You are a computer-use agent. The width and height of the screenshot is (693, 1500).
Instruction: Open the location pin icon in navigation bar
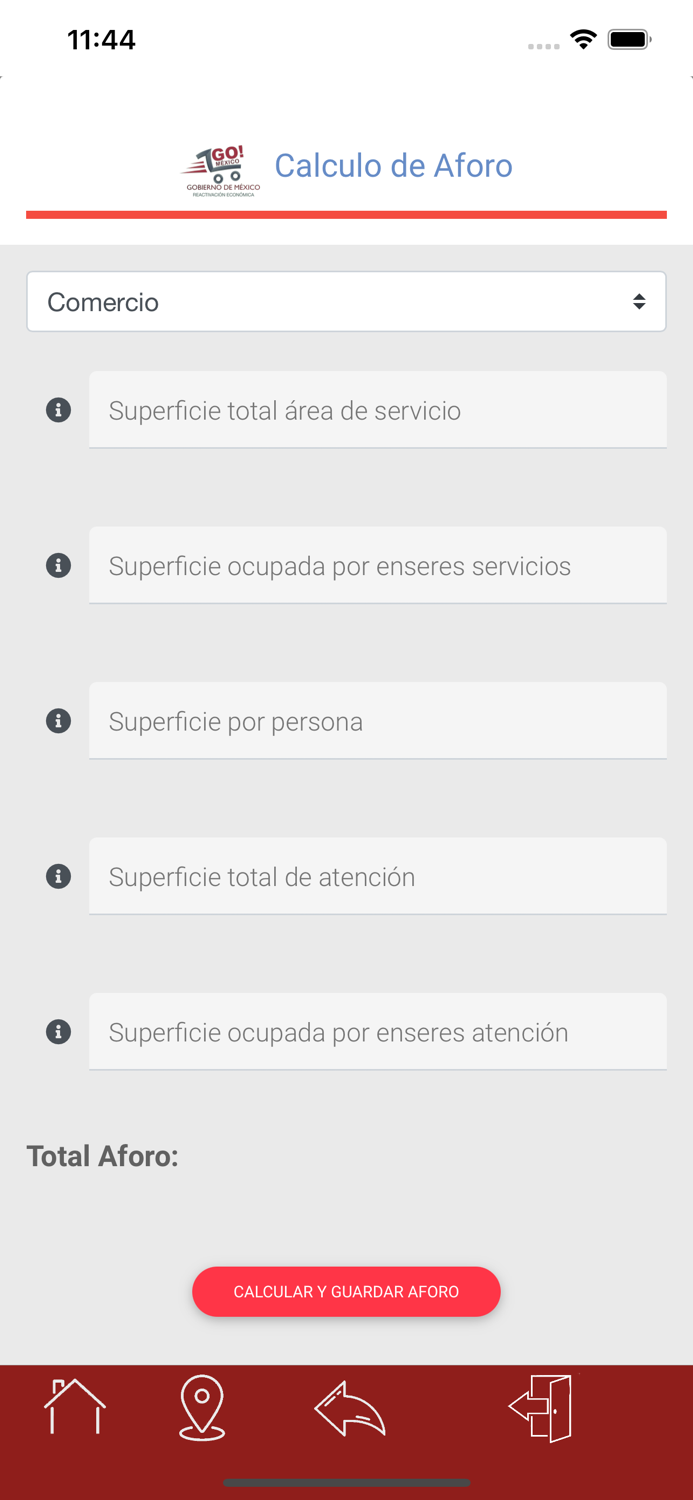tap(202, 1407)
